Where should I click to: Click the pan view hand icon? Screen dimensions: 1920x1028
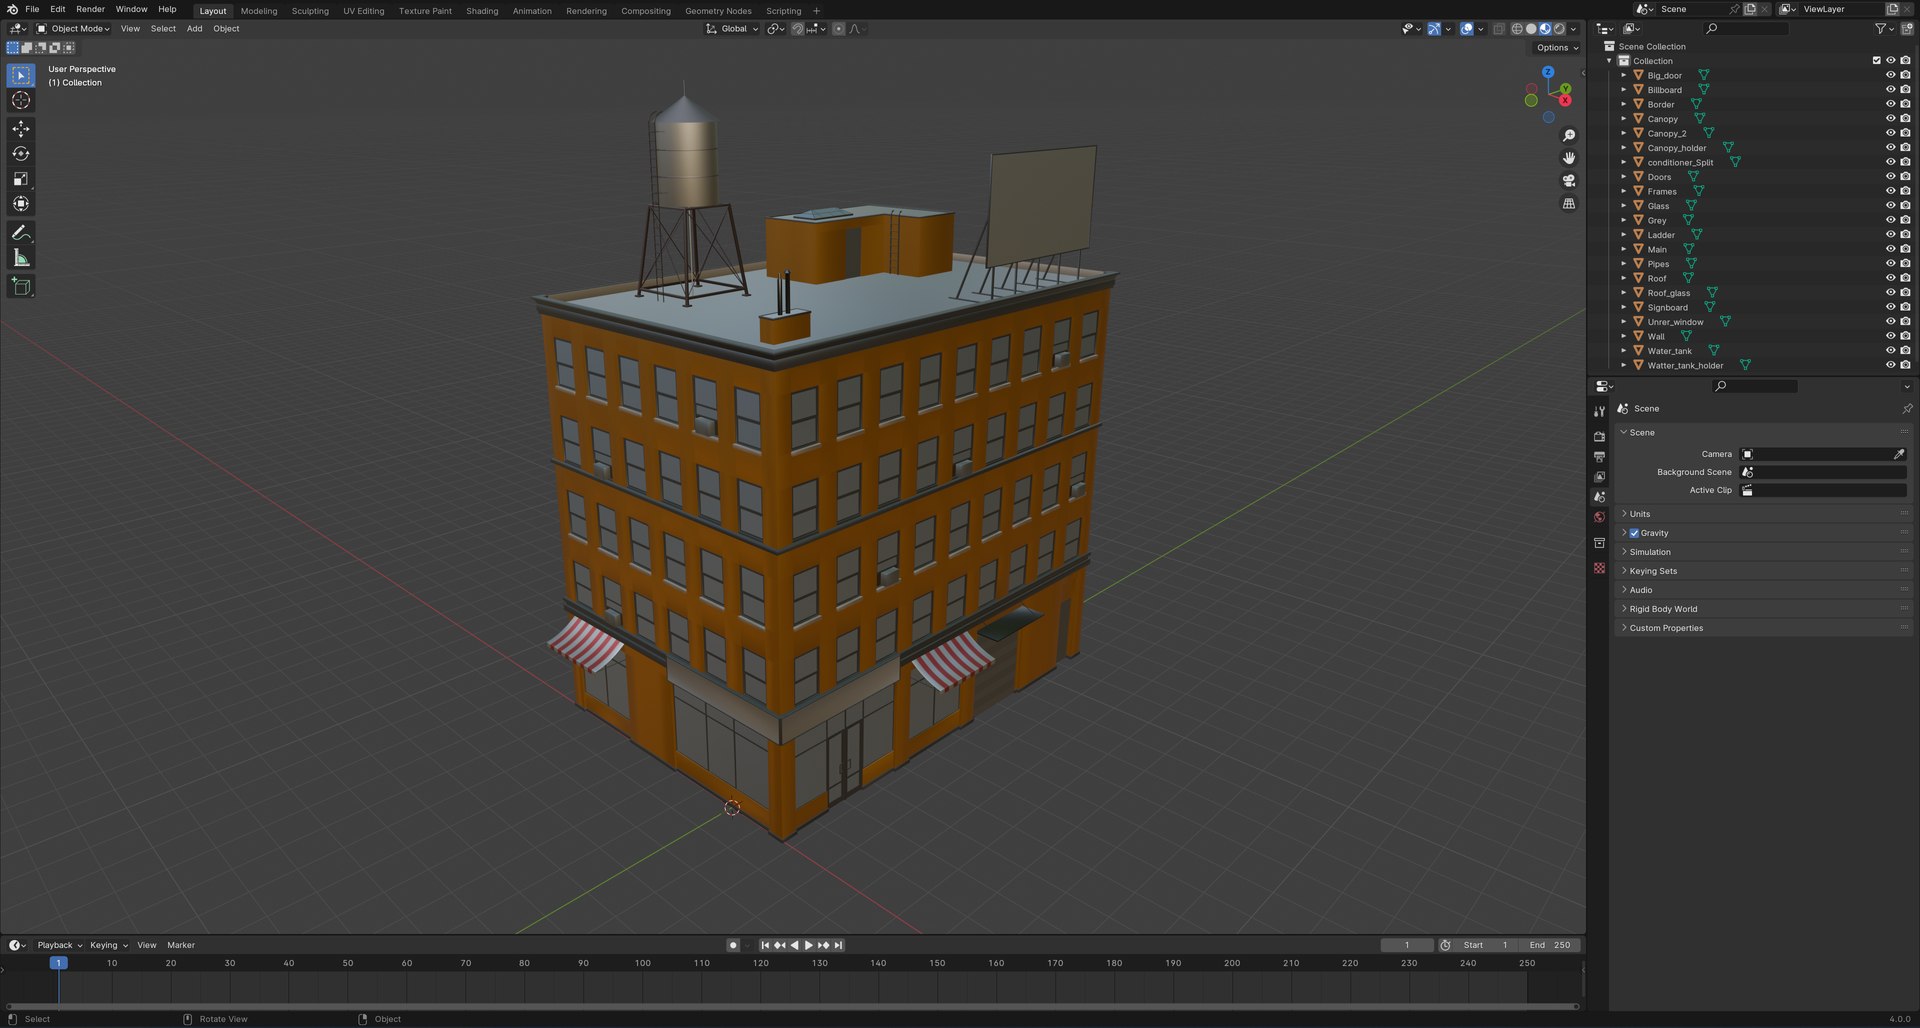click(1569, 158)
